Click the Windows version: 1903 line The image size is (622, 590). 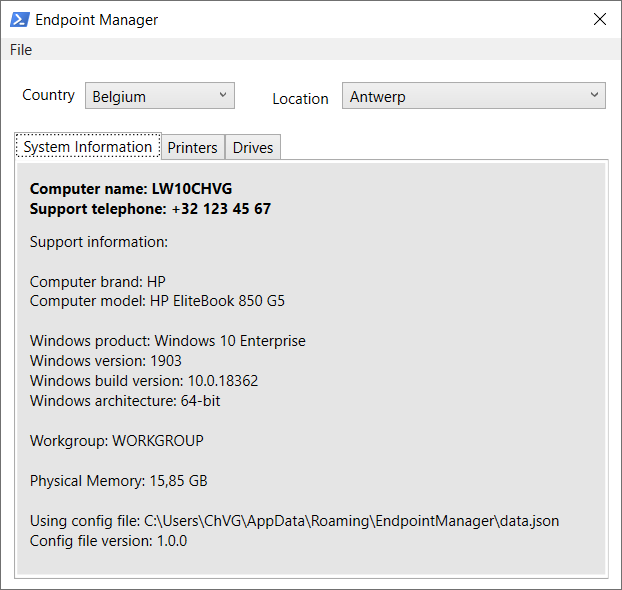click(x=106, y=361)
